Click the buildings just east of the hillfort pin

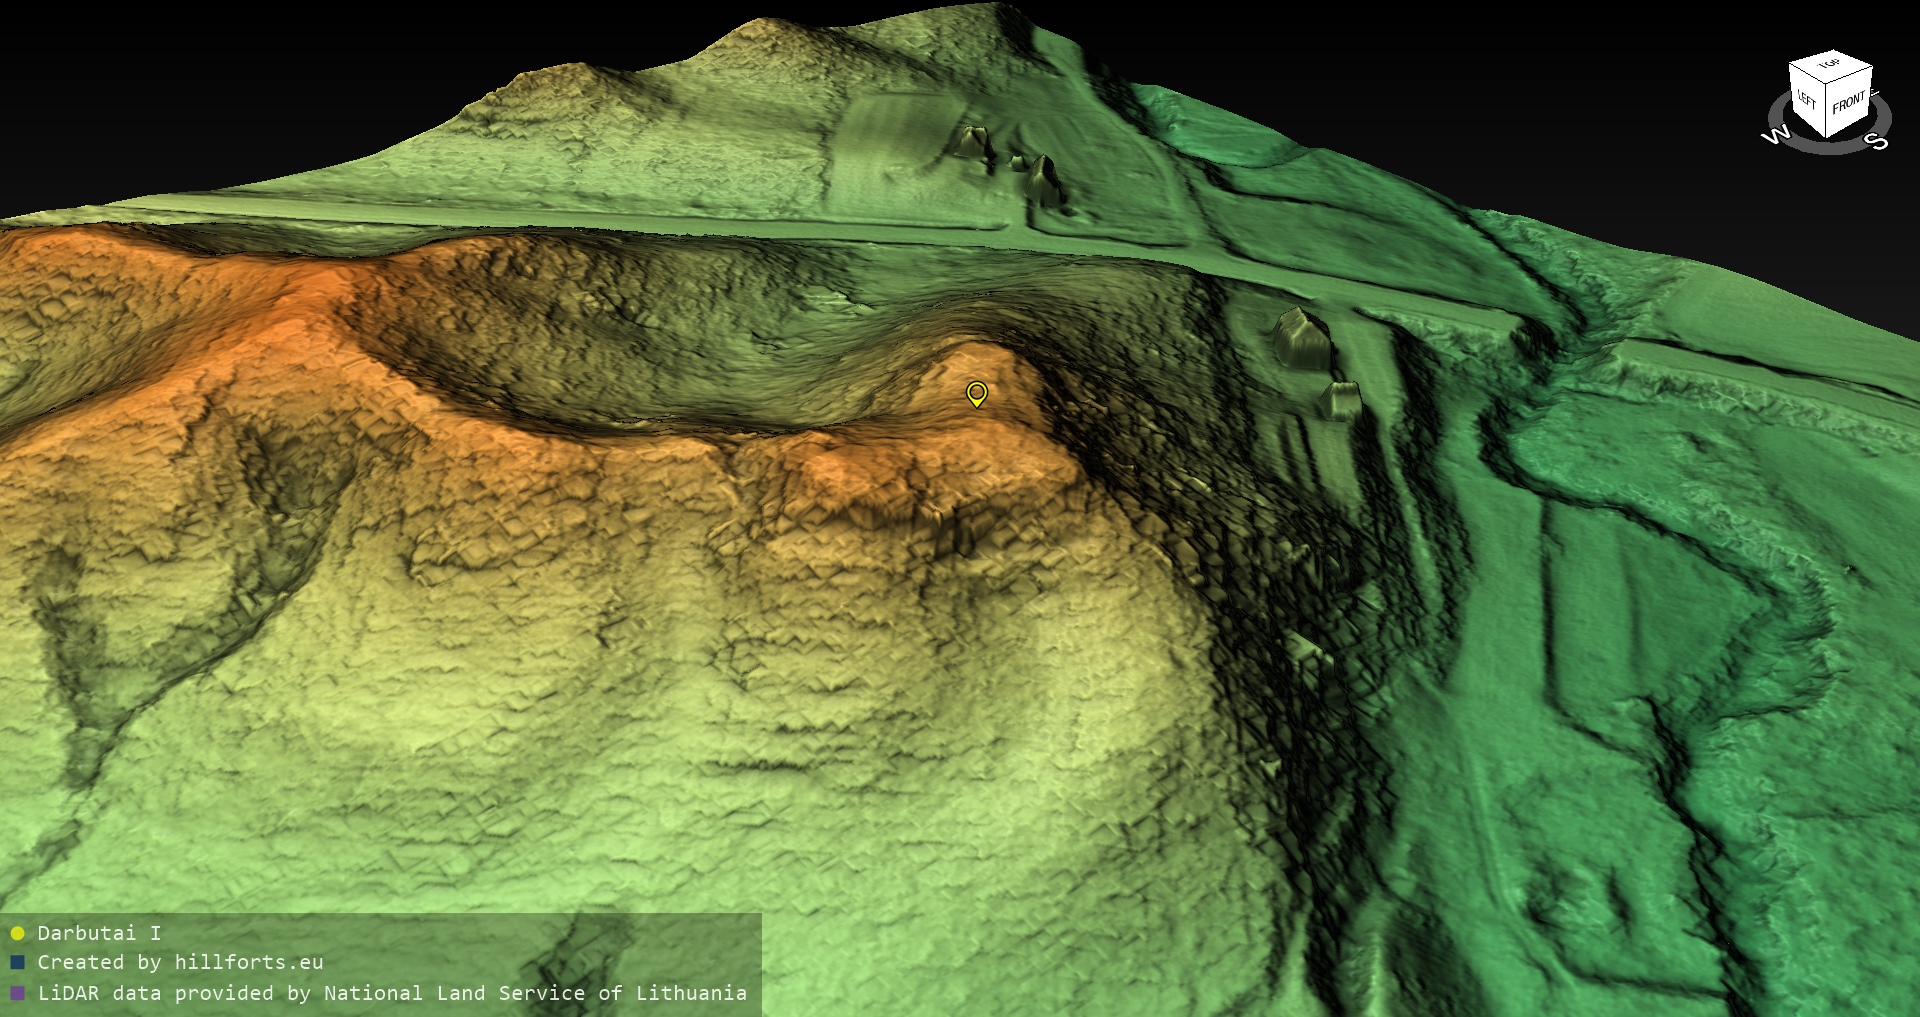[1303, 340]
